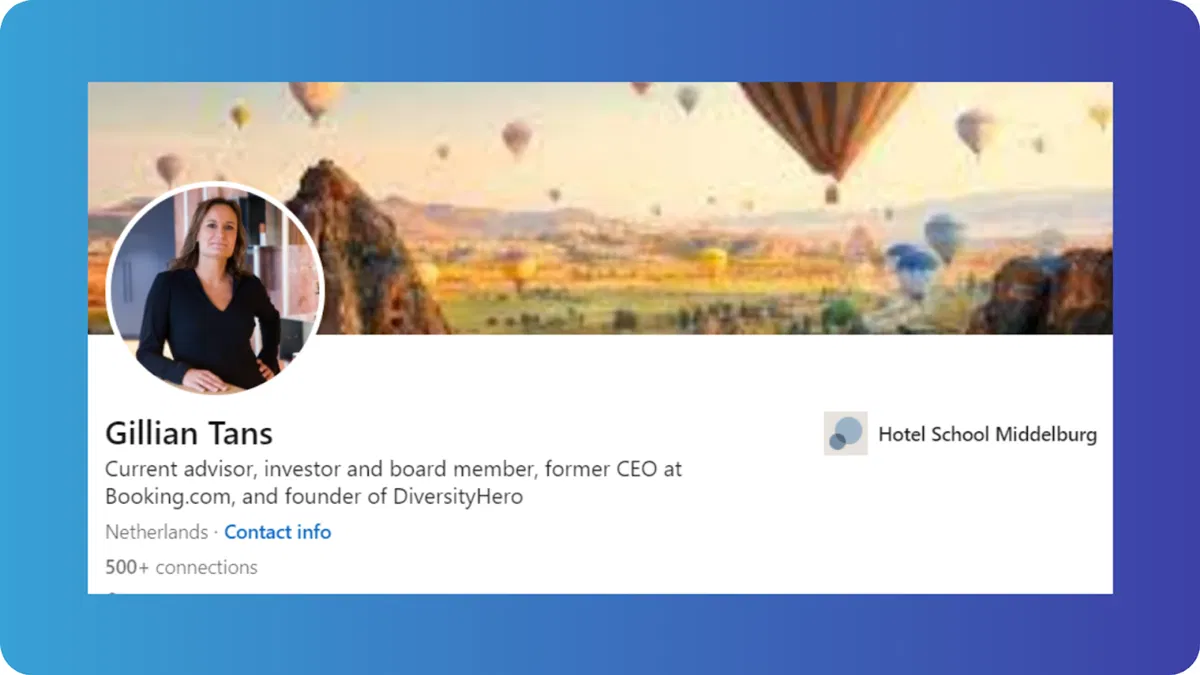Image resolution: width=1200 pixels, height=675 pixels.
Task: View the 500+ connections count
Action: (x=181, y=567)
